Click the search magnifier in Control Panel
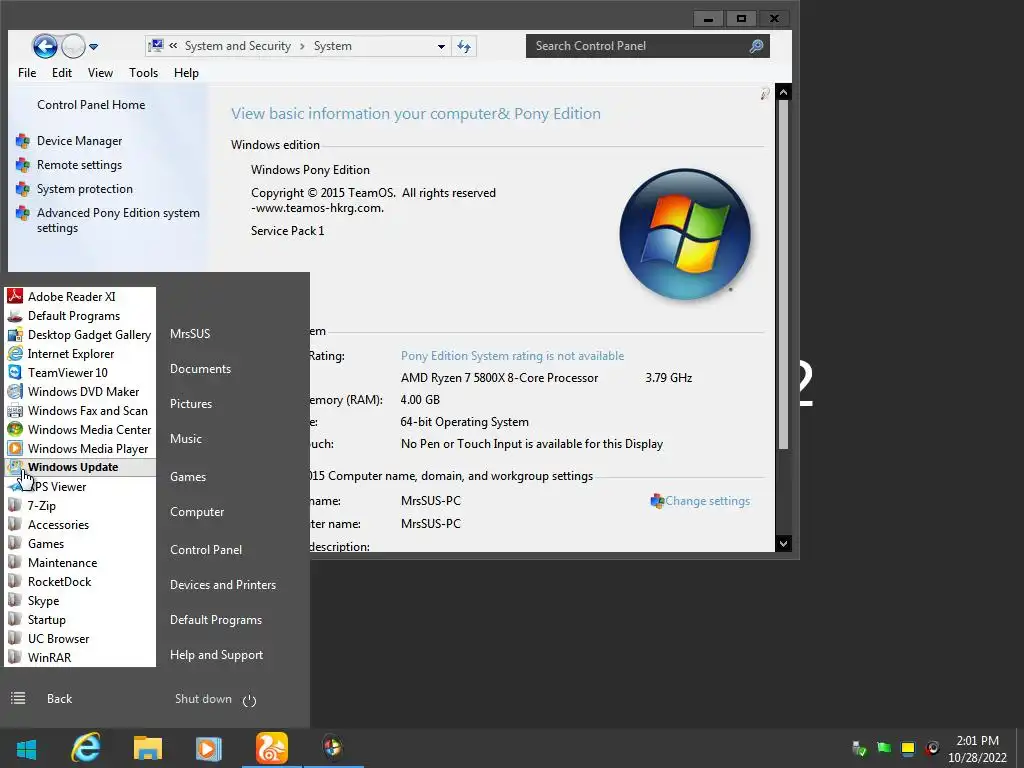 (x=756, y=46)
